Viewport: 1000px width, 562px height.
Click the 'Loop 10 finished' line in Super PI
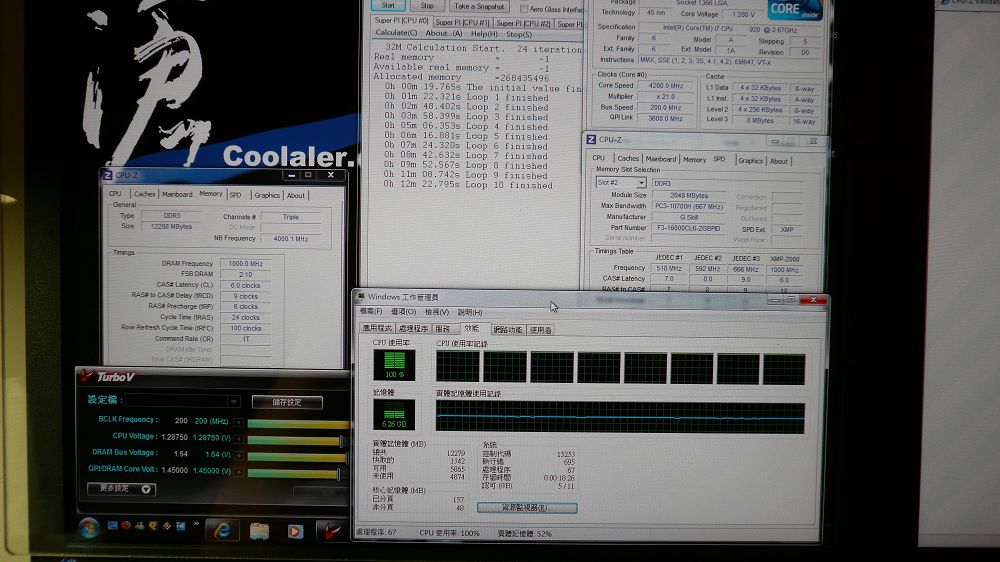click(x=468, y=185)
